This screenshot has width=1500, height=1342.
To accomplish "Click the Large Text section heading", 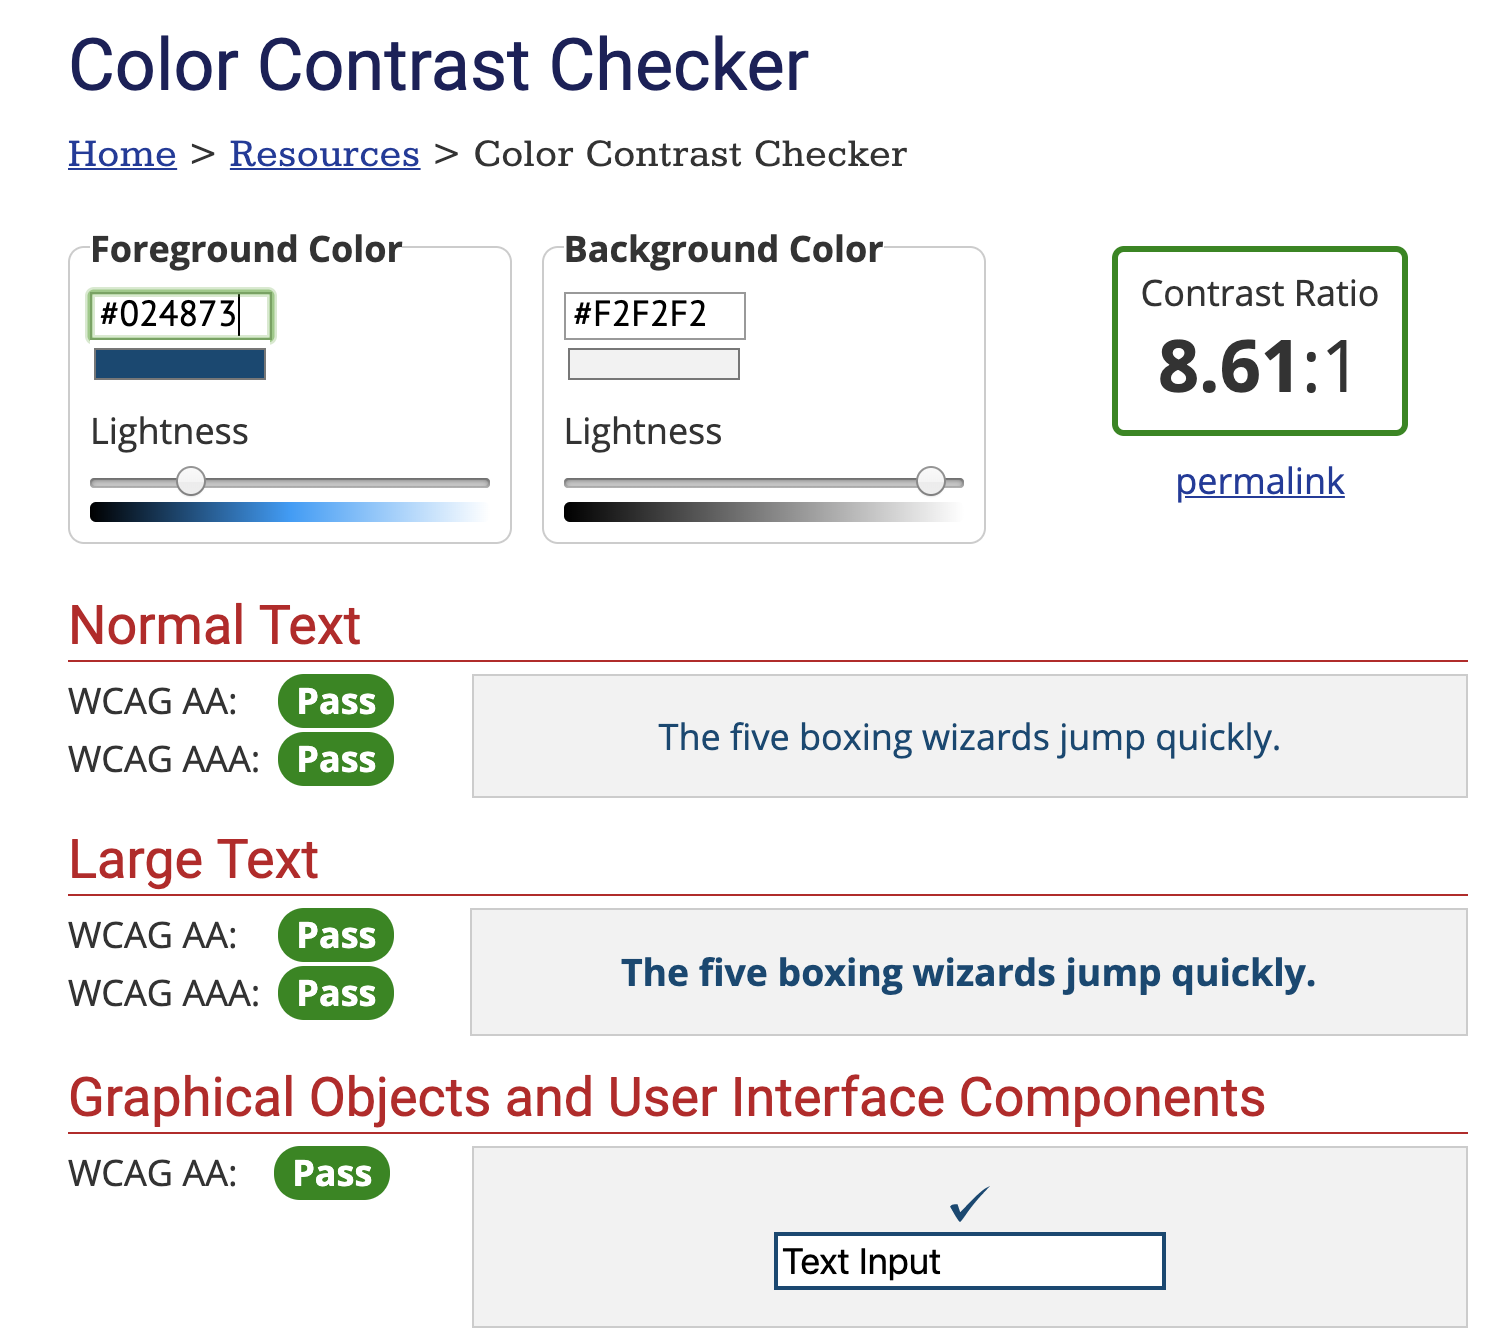I will 192,860.
